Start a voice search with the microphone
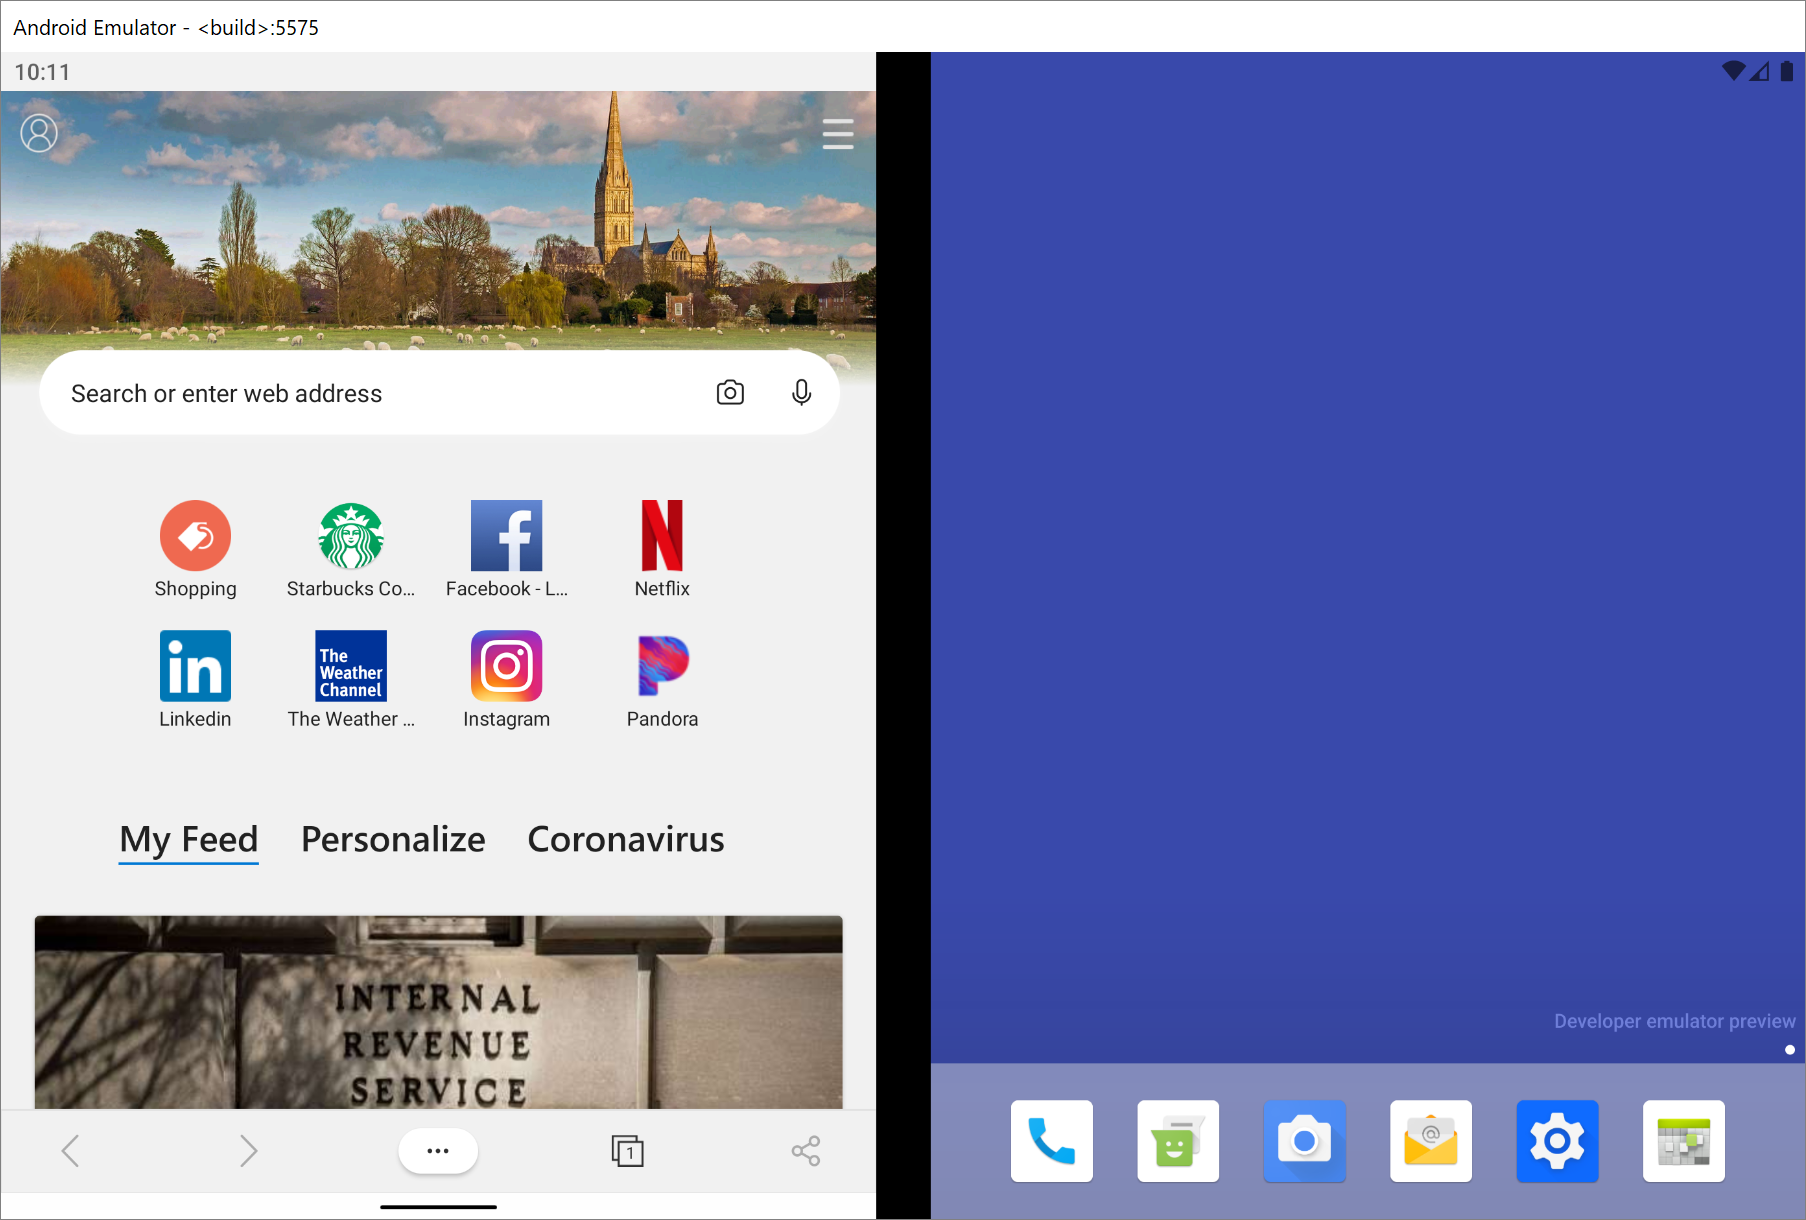Image resolution: width=1806 pixels, height=1220 pixels. click(x=801, y=392)
